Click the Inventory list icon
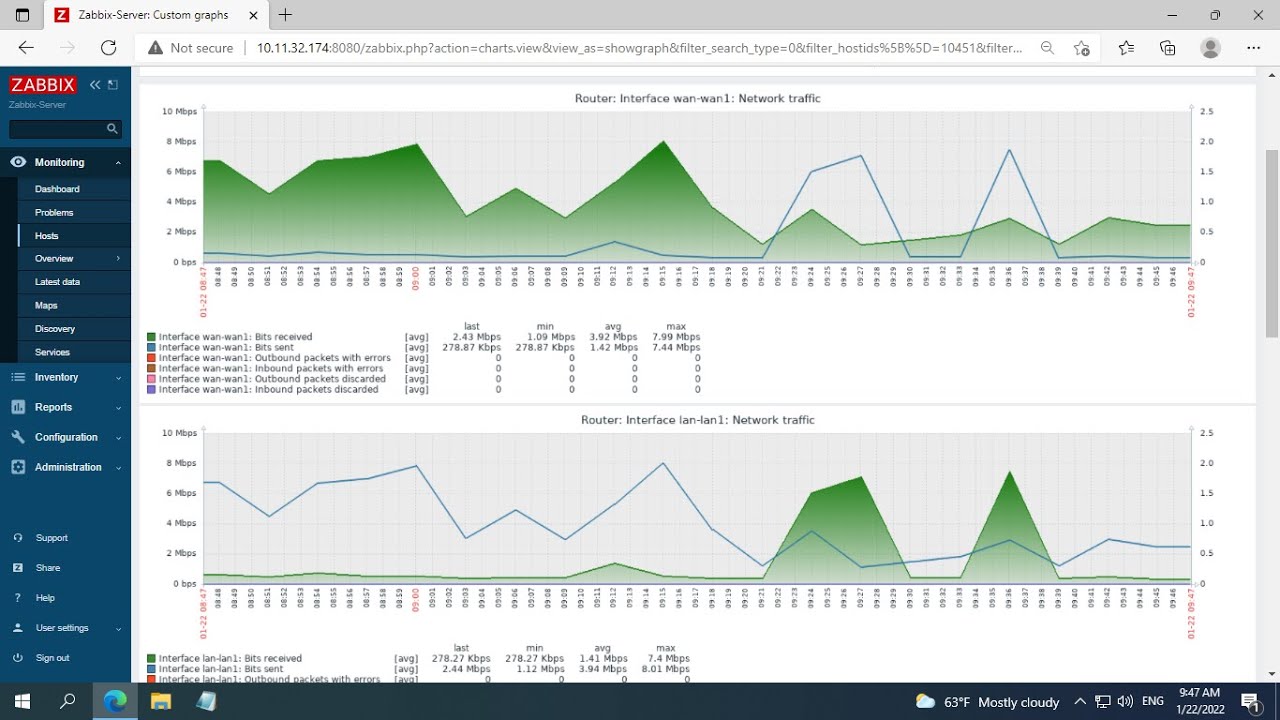Screen dimensions: 1280x720 [18, 377]
